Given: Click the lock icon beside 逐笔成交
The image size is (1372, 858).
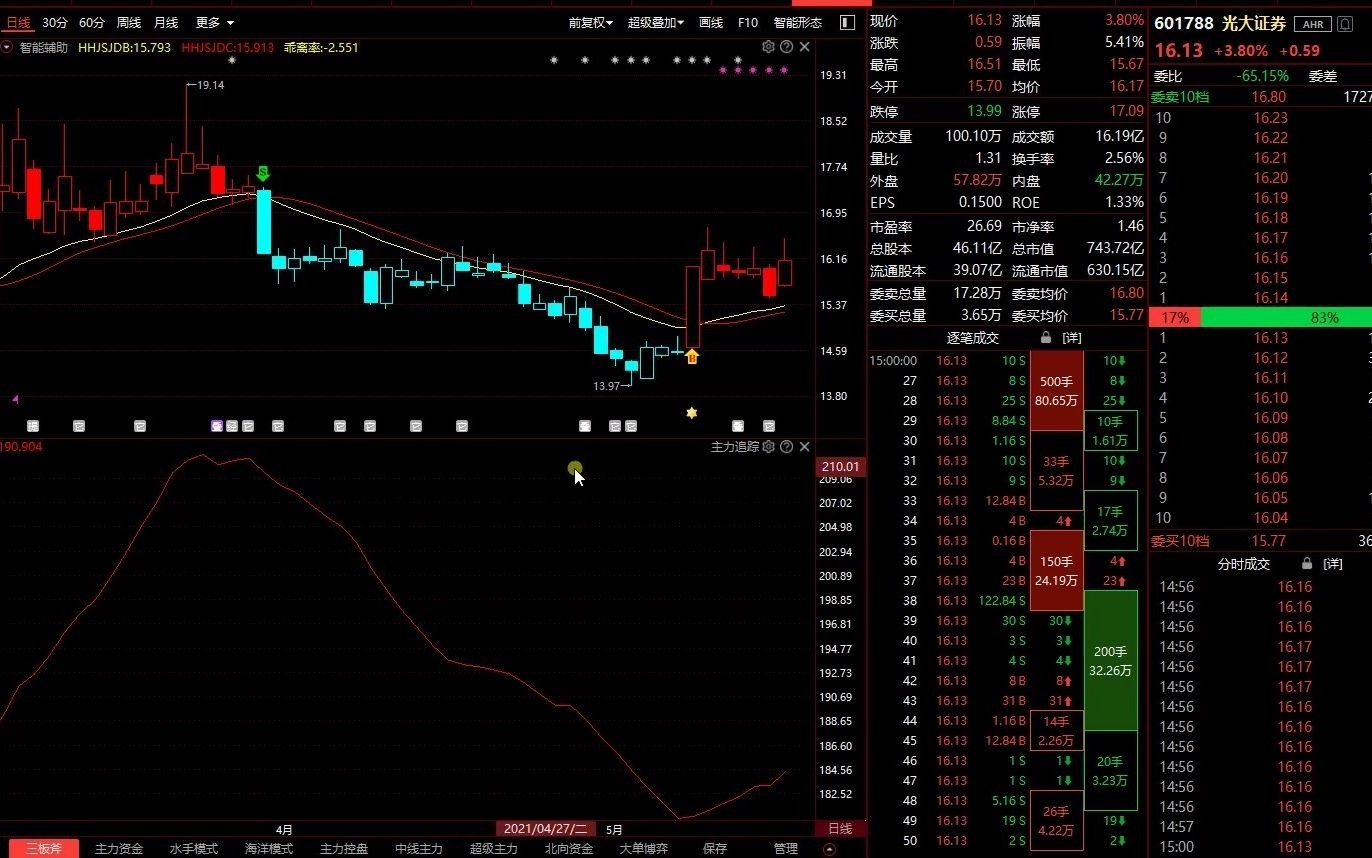Looking at the screenshot, I should pyautogui.click(x=1046, y=338).
